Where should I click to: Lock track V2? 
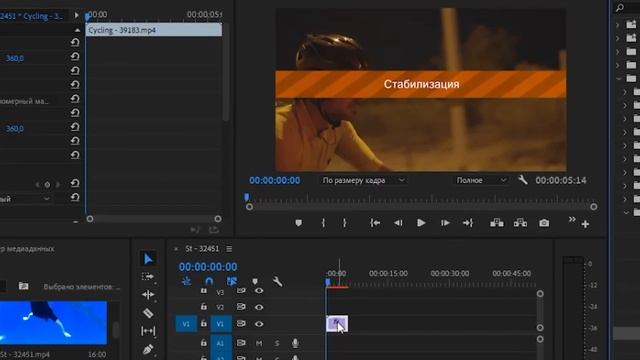204,307
